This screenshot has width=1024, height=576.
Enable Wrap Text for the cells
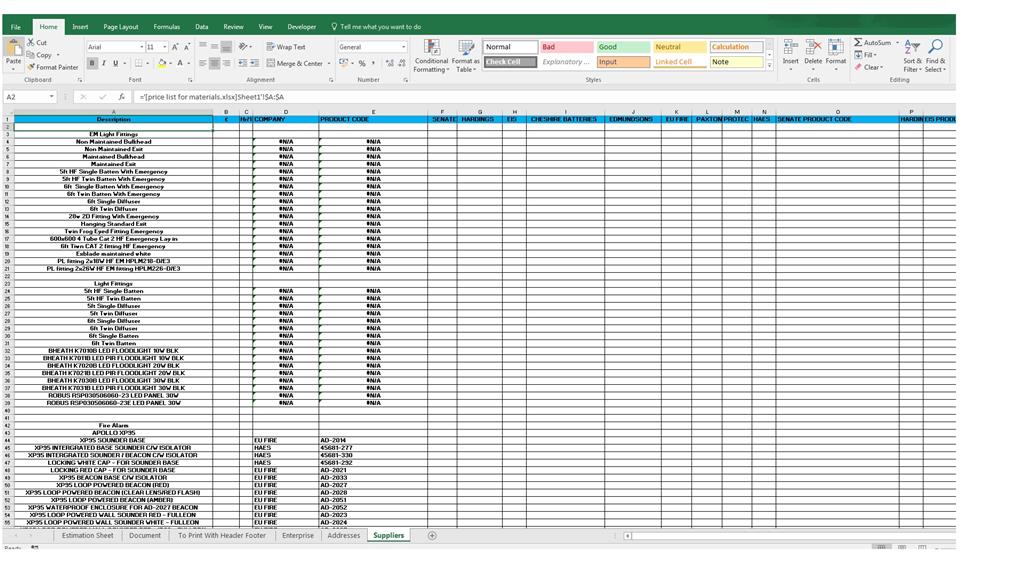click(286, 47)
